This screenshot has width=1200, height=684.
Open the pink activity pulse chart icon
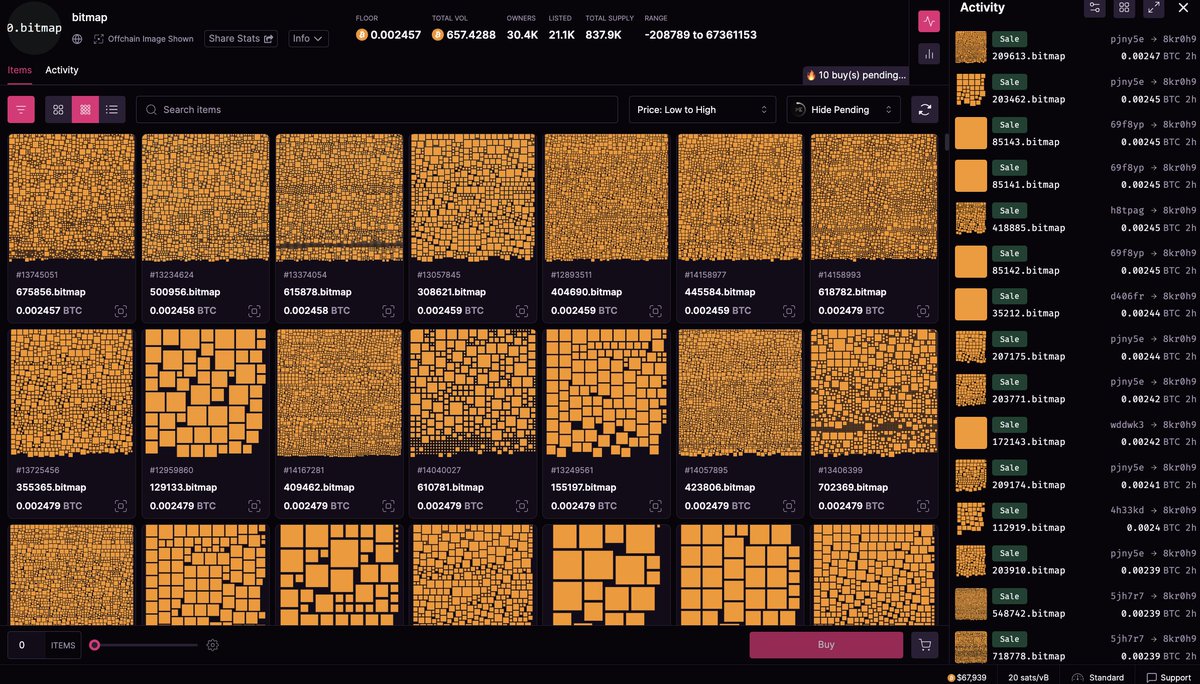(929, 21)
